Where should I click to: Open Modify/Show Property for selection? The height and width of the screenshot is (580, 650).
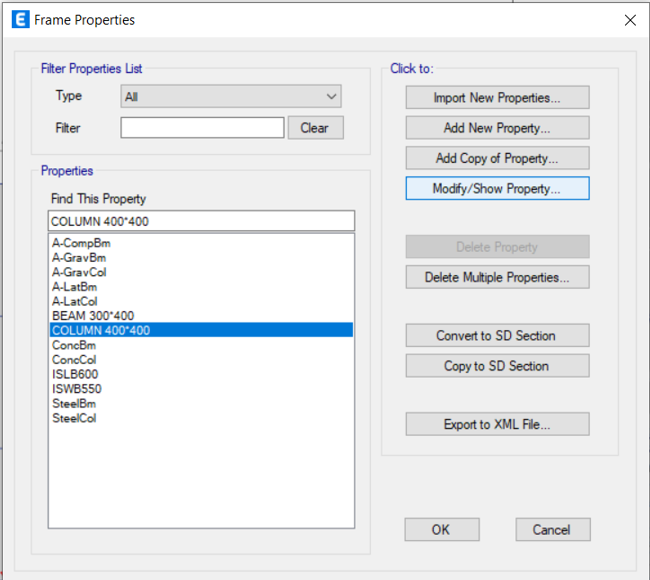click(x=497, y=188)
